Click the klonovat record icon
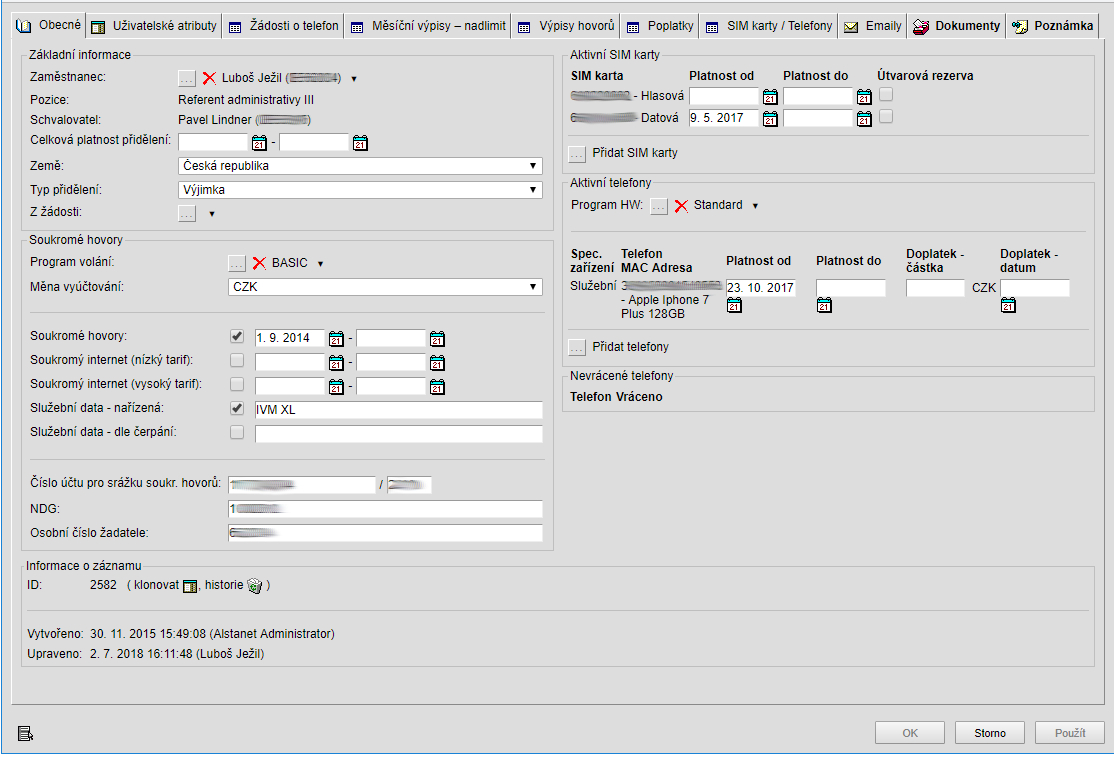The image size is (1114, 758). pyautogui.click(x=190, y=585)
